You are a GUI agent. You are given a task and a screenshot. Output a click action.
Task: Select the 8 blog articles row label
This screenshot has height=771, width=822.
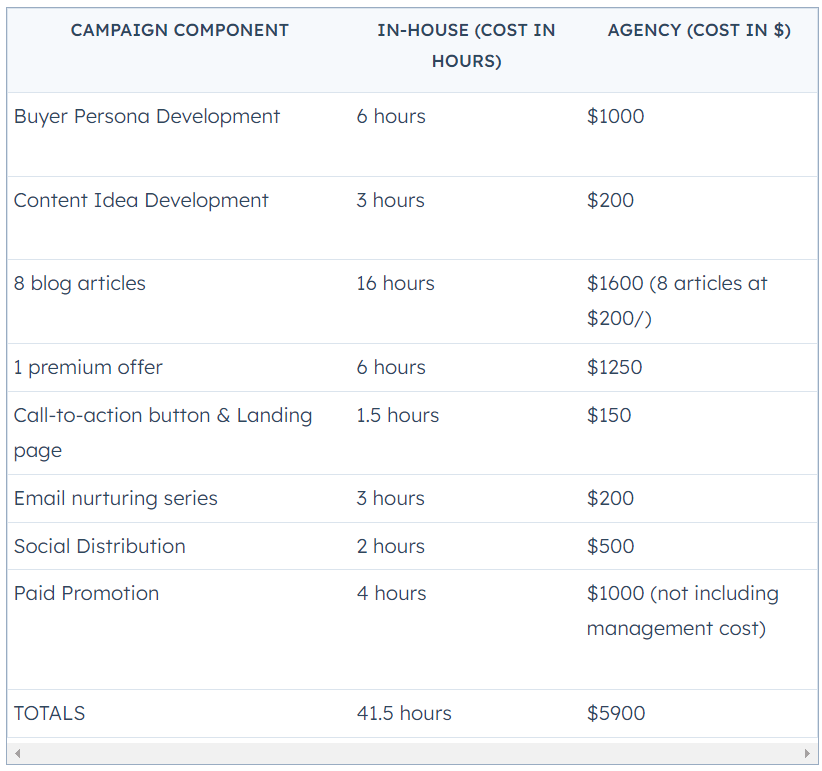80,284
